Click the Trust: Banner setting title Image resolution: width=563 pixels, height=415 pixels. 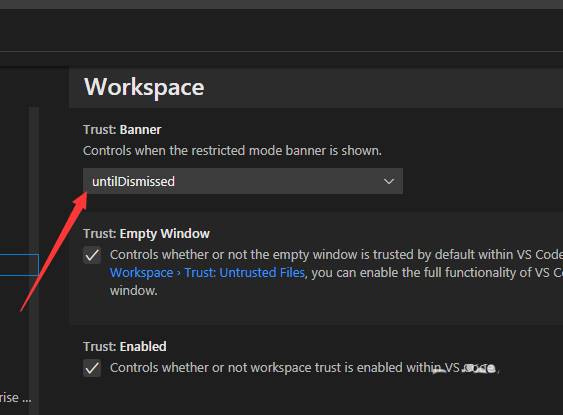pos(122,130)
